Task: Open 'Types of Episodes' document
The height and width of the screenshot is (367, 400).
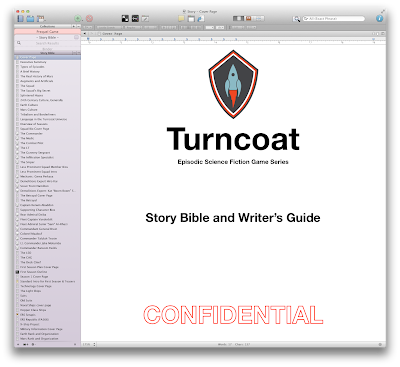Action: 32,67
